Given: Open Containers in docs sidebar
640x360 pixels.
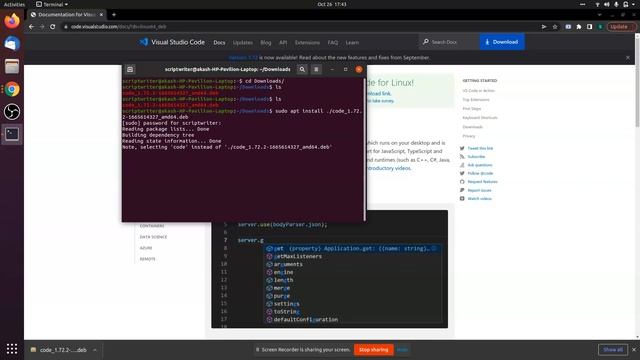Looking at the screenshot, I should [152, 226].
